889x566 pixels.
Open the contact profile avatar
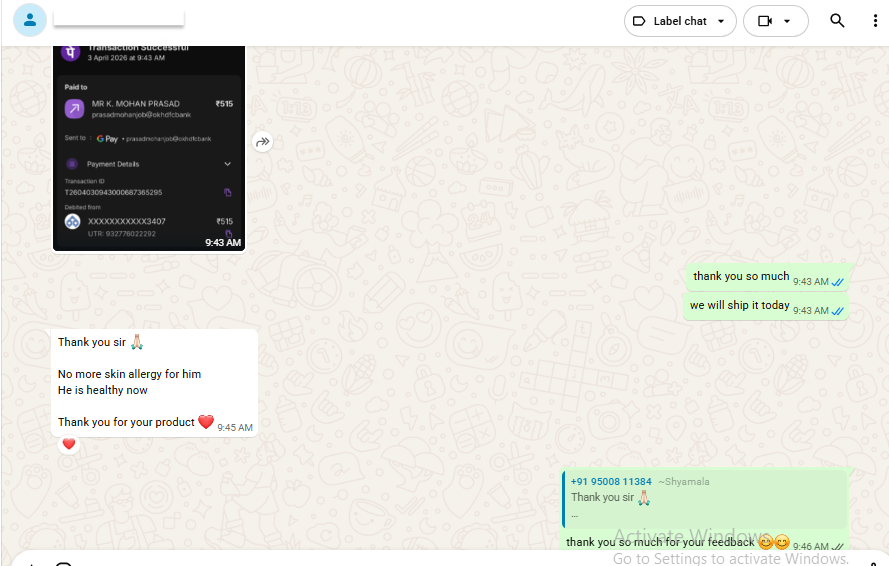point(29,20)
